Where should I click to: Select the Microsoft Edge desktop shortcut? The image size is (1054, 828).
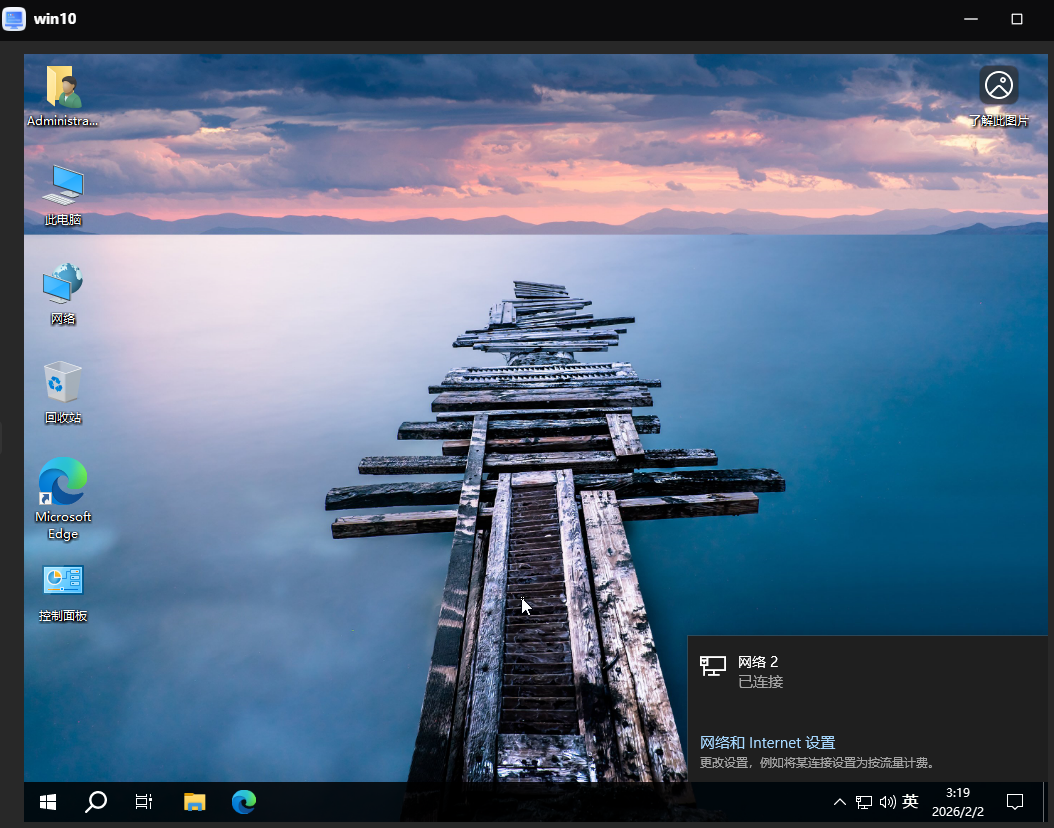pyautogui.click(x=63, y=497)
